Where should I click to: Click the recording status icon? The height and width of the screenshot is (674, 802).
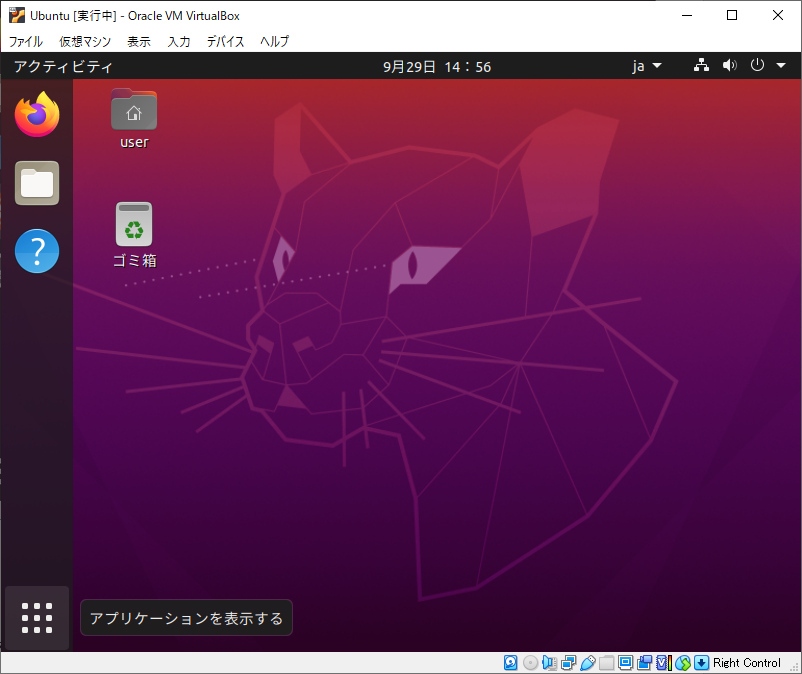click(644, 663)
